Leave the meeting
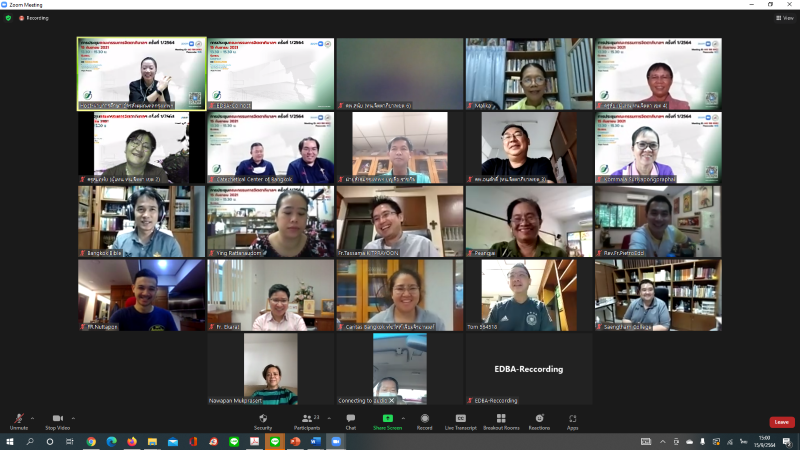The height and width of the screenshot is (450, 800). coord(782,422)
